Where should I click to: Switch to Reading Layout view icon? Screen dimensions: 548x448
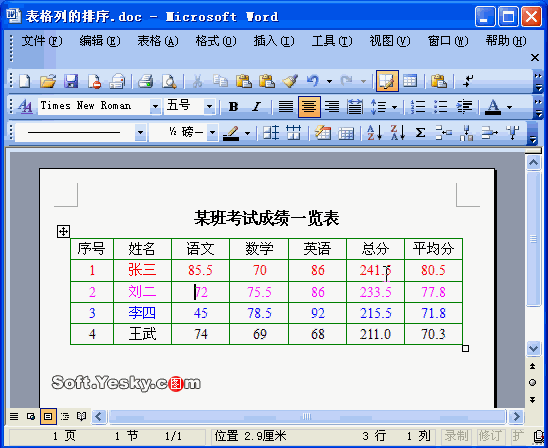[x=82, y=417]
